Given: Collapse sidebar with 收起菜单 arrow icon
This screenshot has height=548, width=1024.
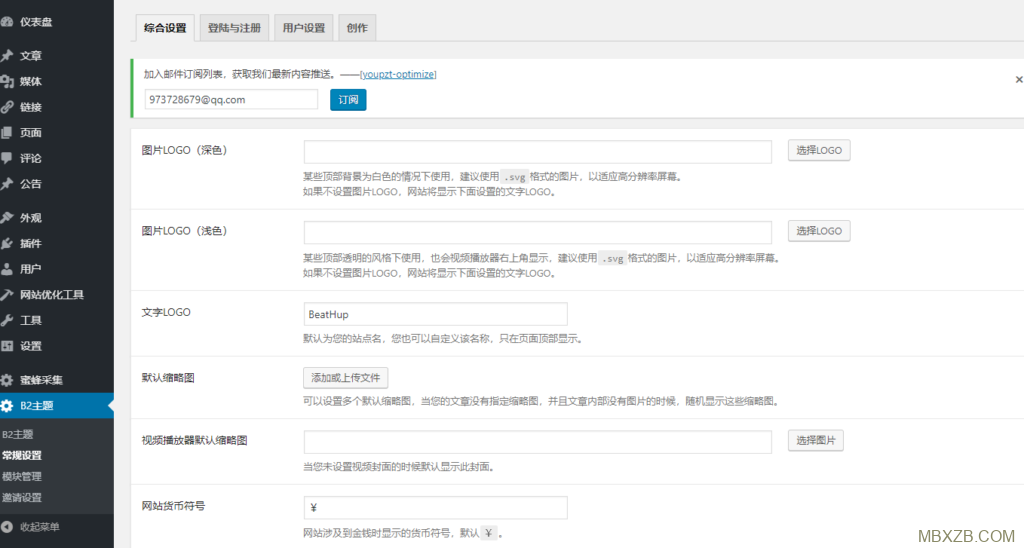Looking at the screenshot, I should tap(7, 526).
